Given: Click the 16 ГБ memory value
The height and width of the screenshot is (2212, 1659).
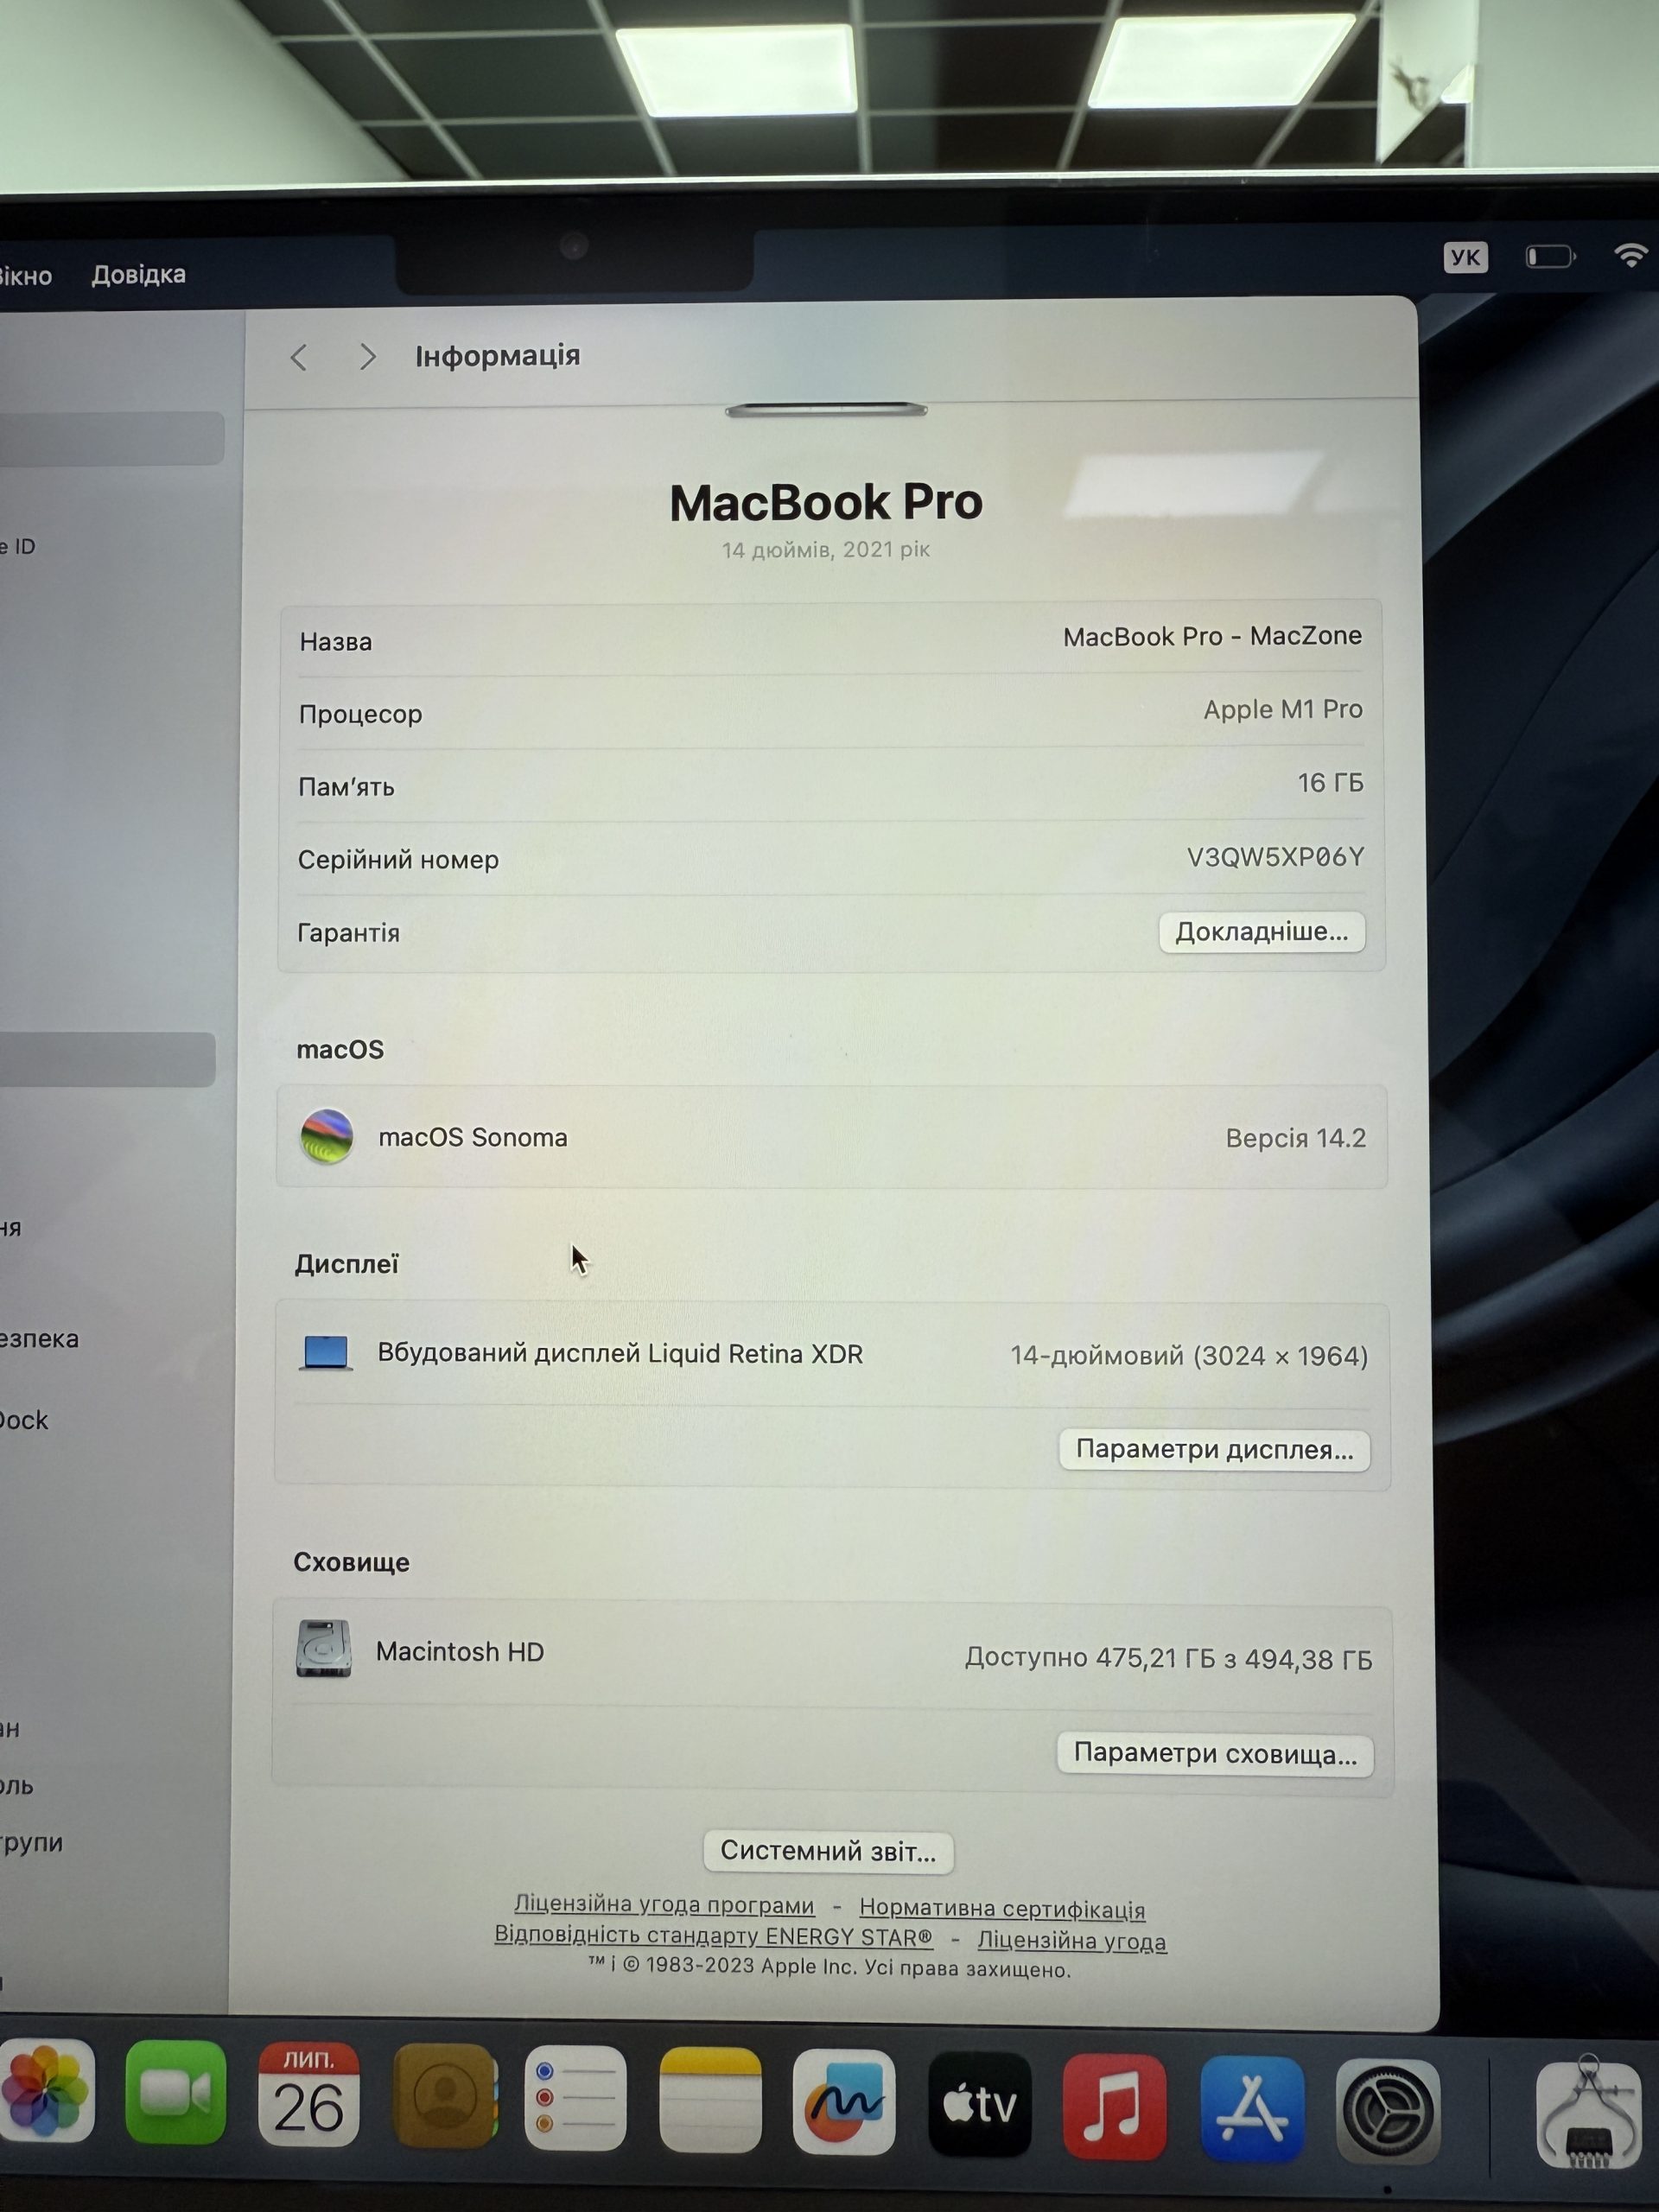Looking at the screenshot, I should [1331, 783].
